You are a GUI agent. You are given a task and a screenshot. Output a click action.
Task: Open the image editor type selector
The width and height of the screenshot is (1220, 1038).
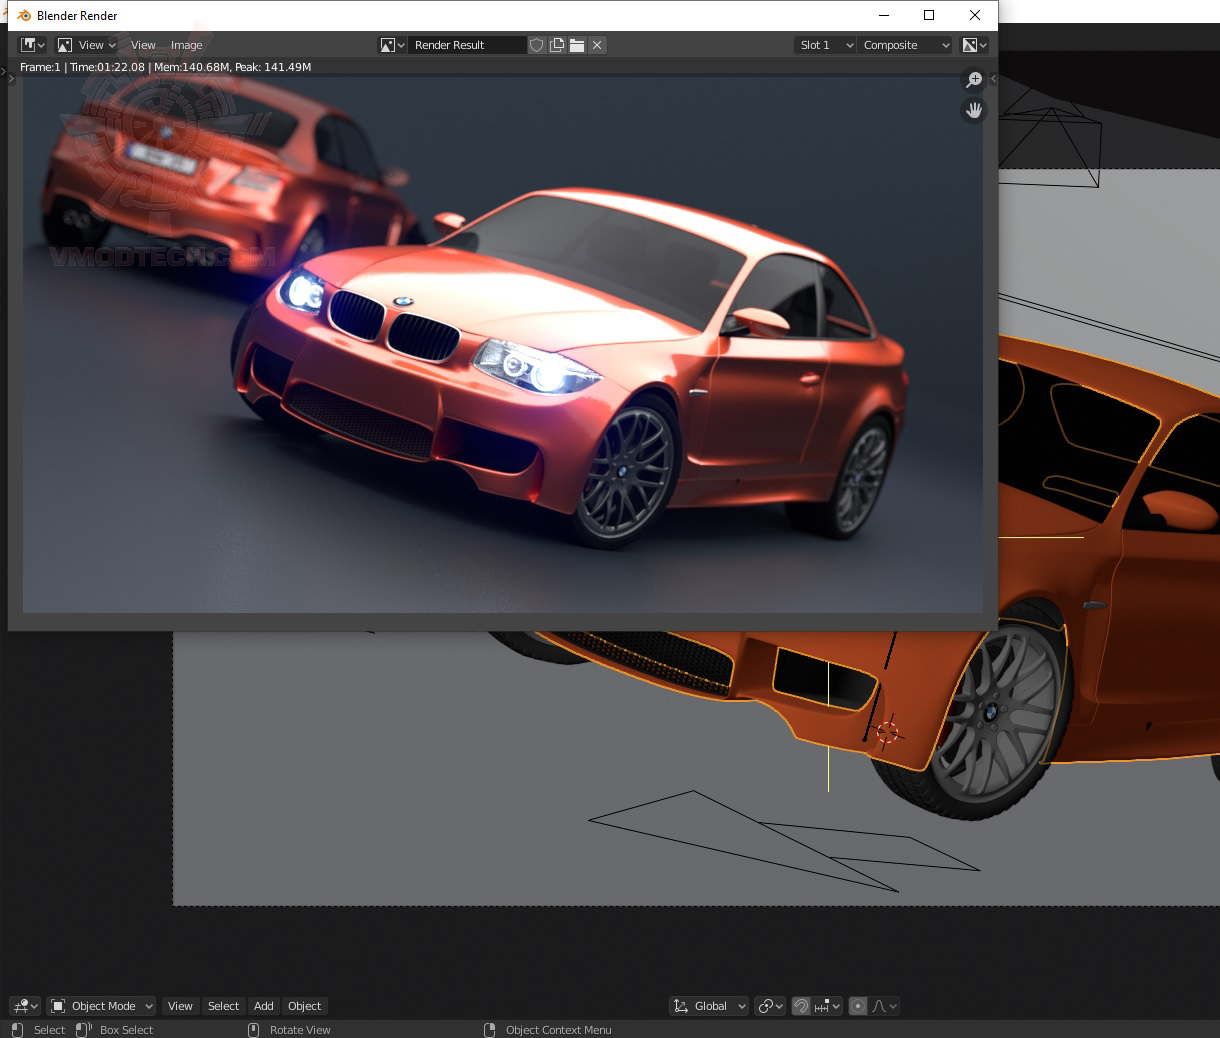click(33, 45)
